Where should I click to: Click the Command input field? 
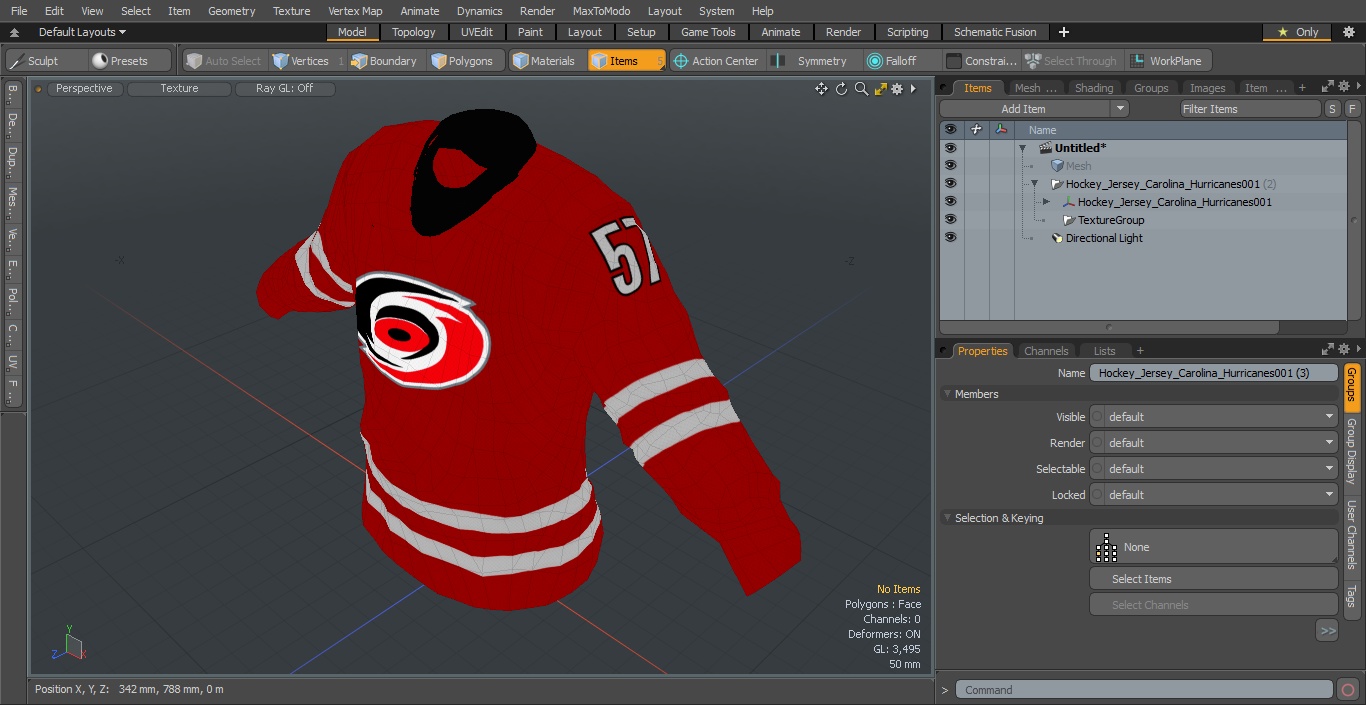(x=1144, y=689)
